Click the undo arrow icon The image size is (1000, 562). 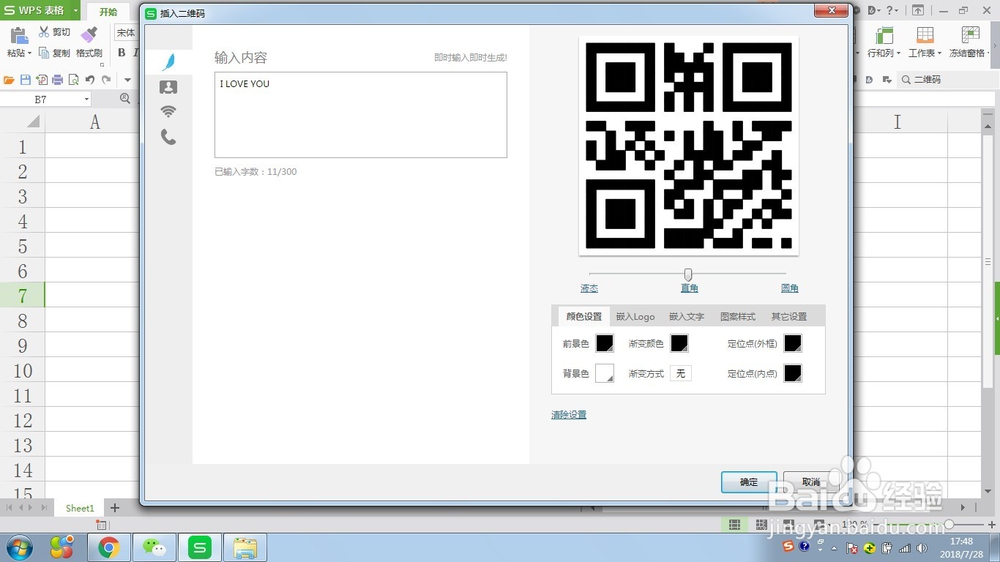click(x=90, y=80)
